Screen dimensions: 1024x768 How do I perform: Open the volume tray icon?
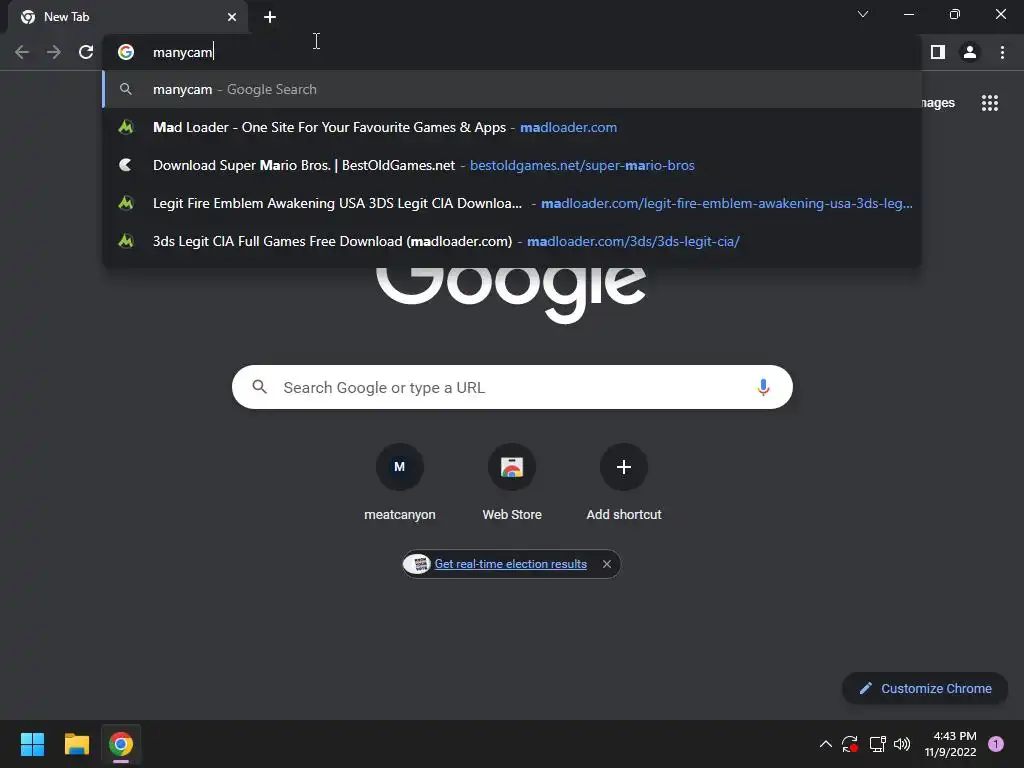pos(902,744)
